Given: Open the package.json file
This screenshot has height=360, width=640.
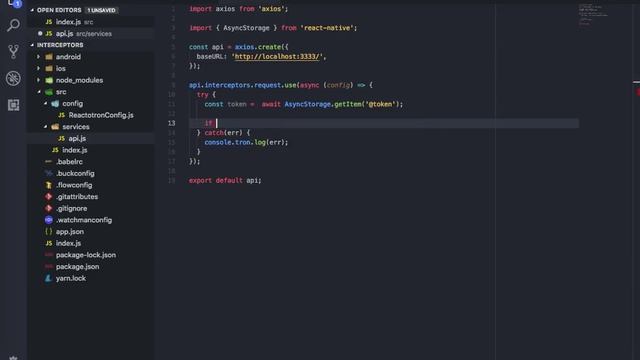Looking at the screenshot, I should pos(77,267).
